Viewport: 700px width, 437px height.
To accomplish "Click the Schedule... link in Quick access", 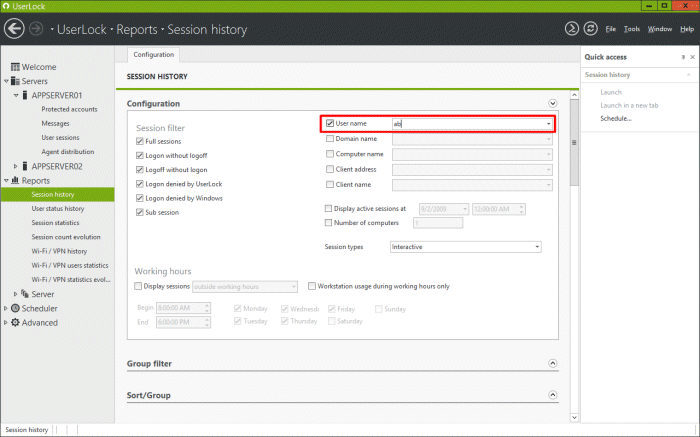I will 615,119.
